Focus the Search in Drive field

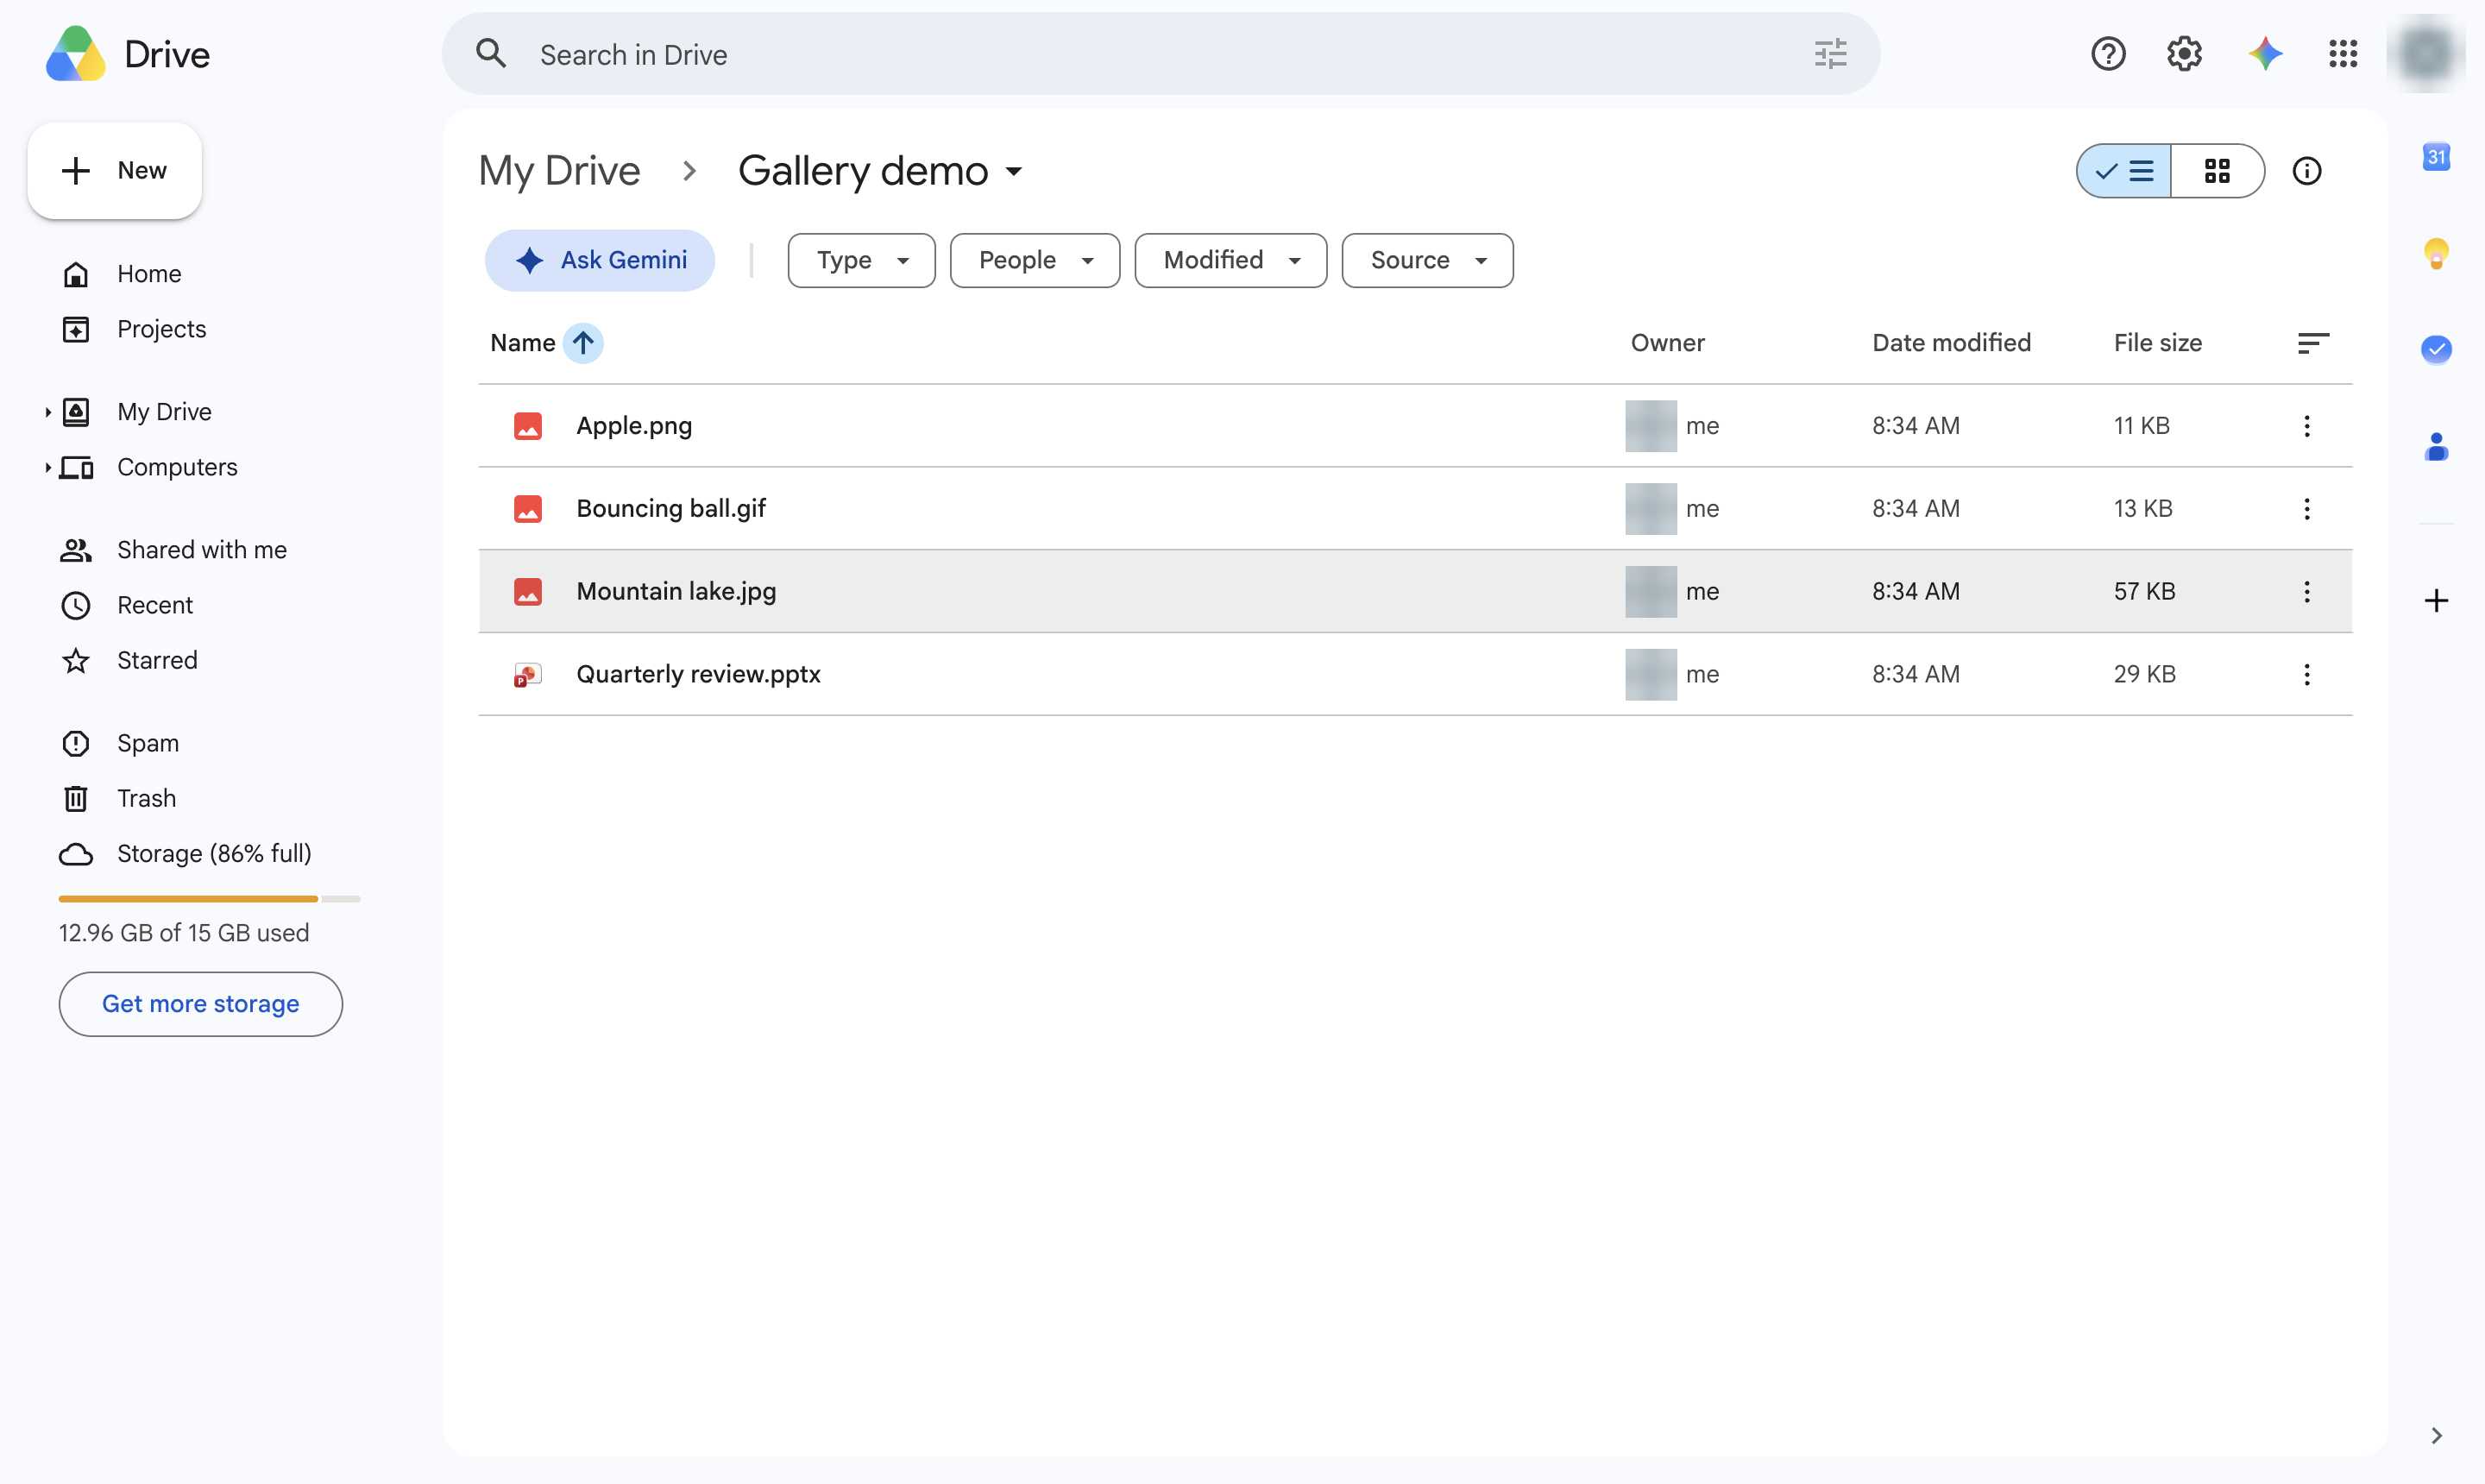tap(1160, 54)
